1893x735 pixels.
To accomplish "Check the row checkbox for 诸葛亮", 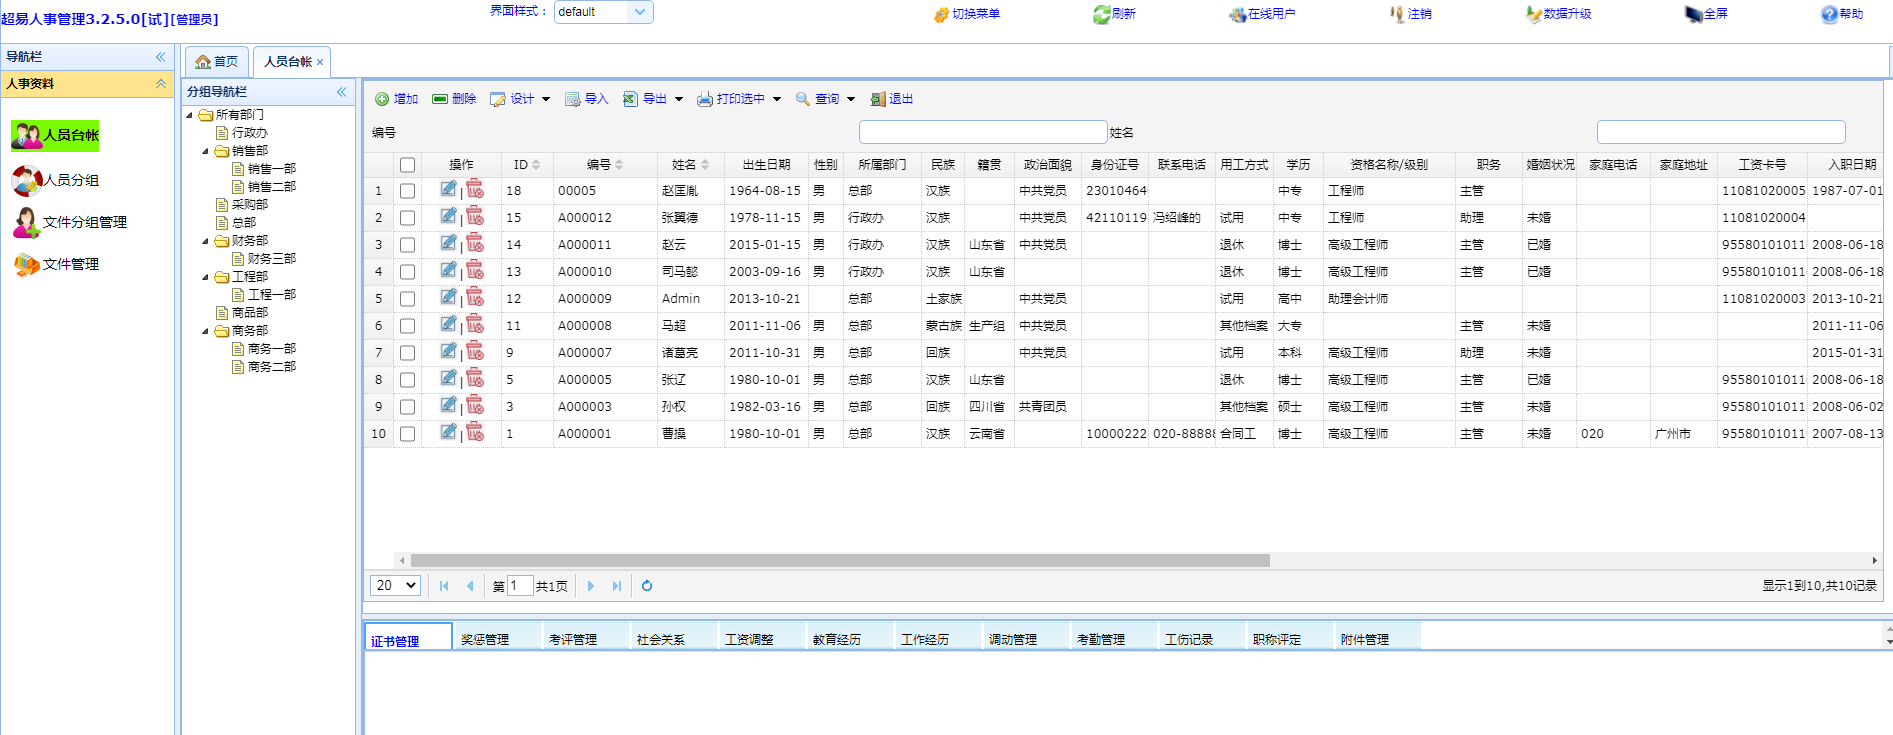I will [407, 353].
